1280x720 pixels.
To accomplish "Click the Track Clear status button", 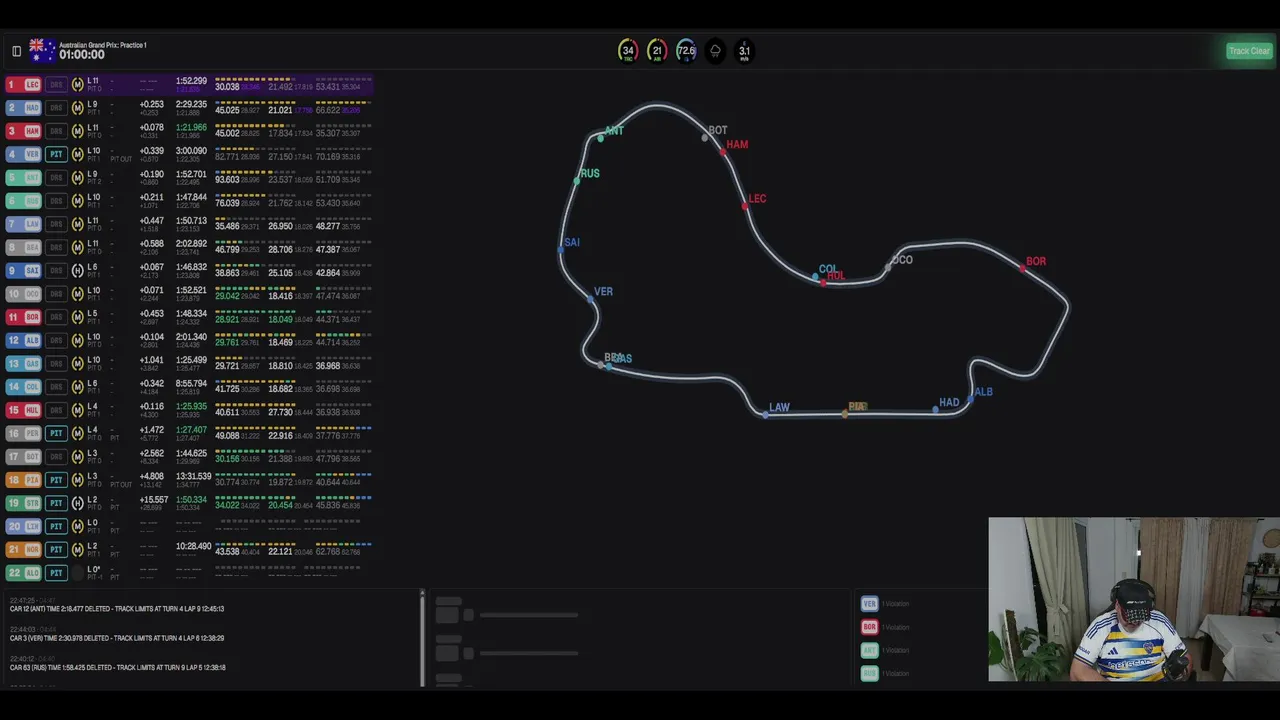I will pyautogui.click(x=1249, y=51).
